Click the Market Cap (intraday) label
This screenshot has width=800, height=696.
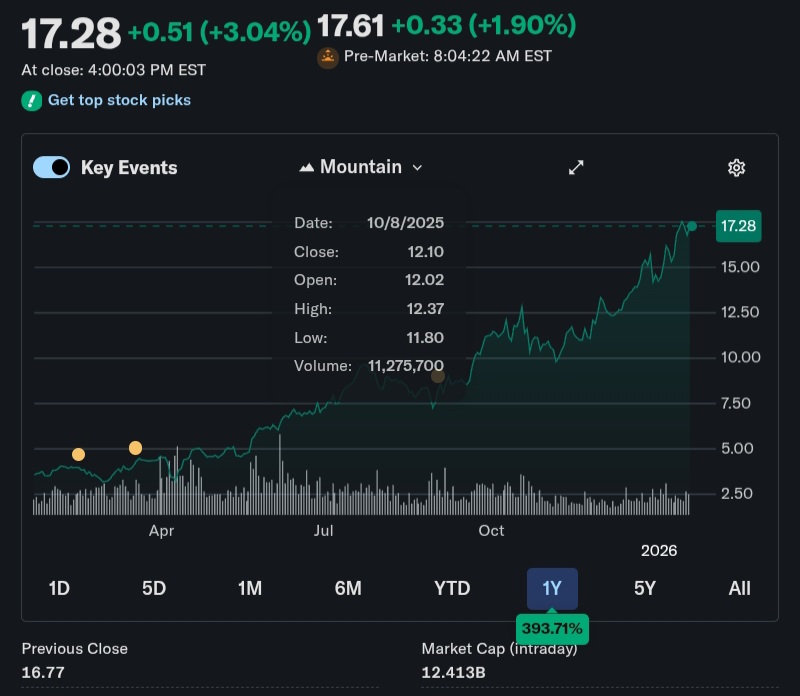pos(499,649)
